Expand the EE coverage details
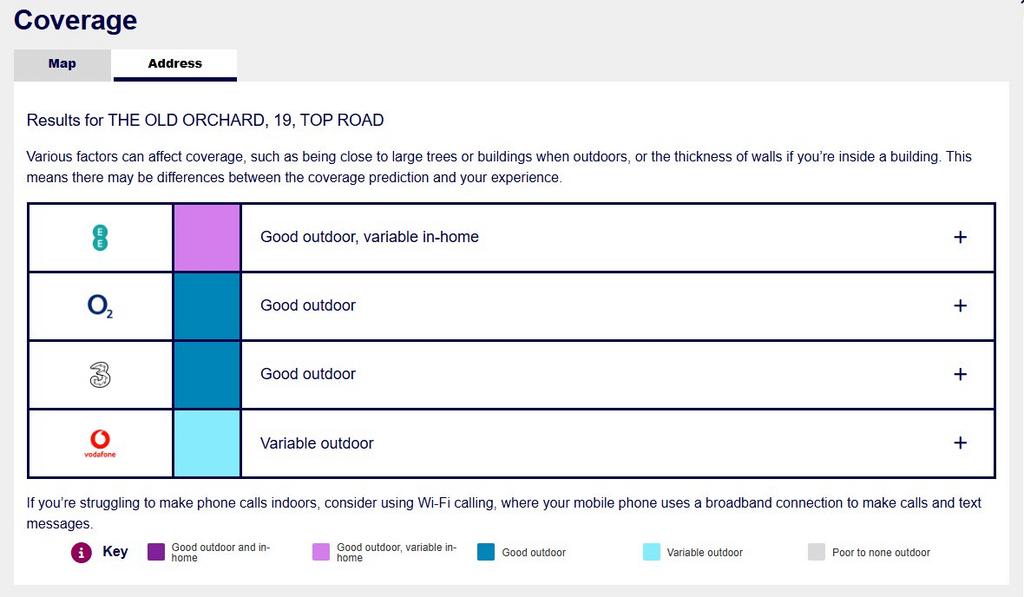This screenshot has width=1024, height=597. pyautogui.click(x=960, y=237)
